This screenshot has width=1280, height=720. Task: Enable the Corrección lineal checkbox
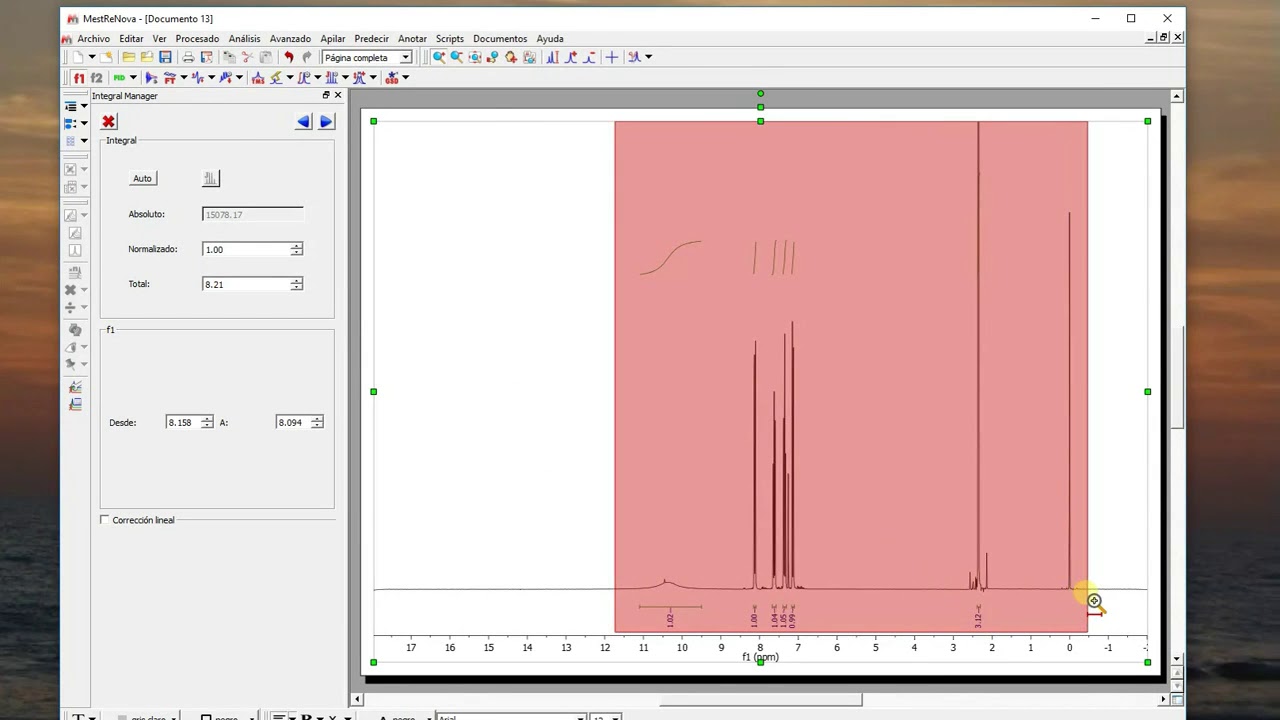tap(105, 520)
